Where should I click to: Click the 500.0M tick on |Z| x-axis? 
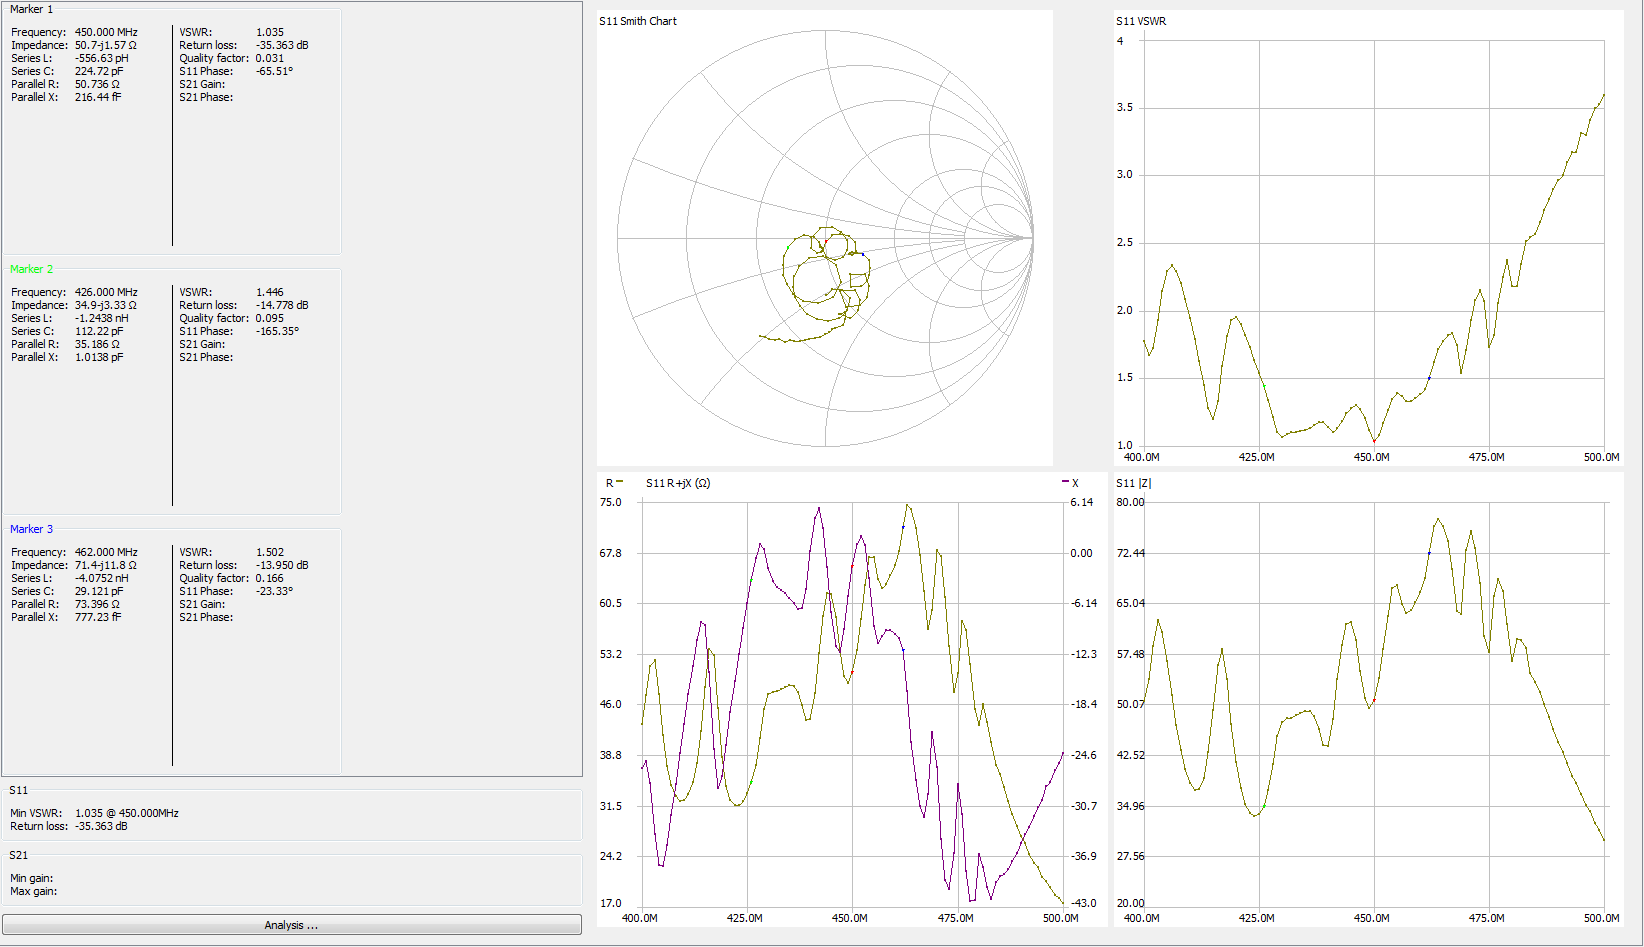pos(1602,918)
